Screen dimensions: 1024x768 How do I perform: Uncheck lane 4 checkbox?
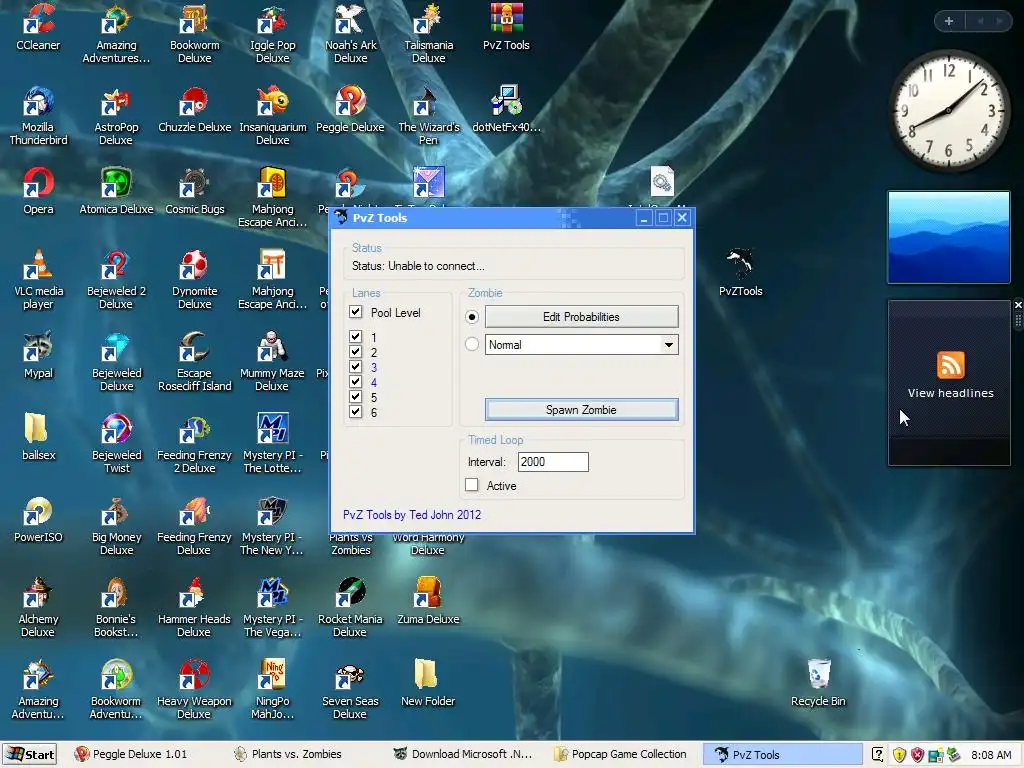[355, 382]
